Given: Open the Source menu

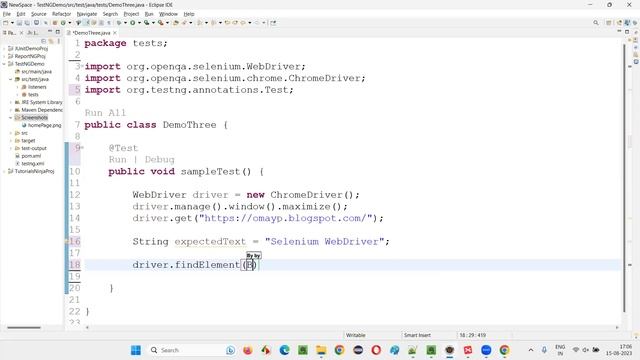Looking at the screenshot, I should [x=39, y=14].
